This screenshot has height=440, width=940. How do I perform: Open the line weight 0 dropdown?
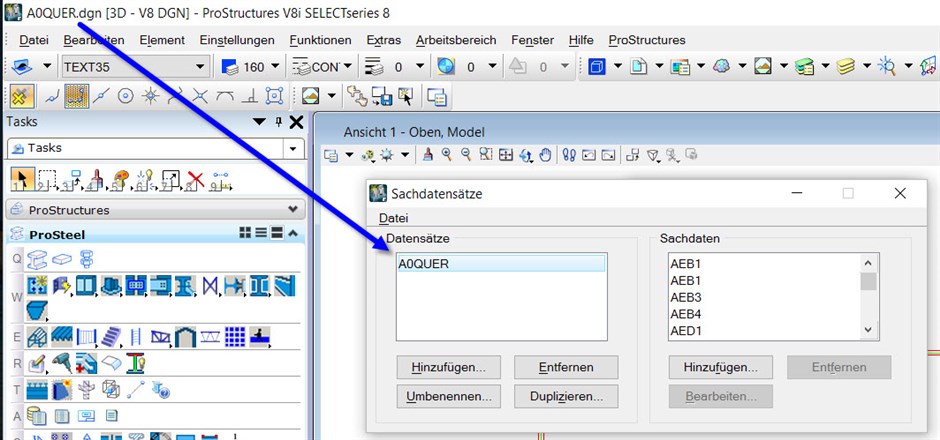[x=420, y=67]
